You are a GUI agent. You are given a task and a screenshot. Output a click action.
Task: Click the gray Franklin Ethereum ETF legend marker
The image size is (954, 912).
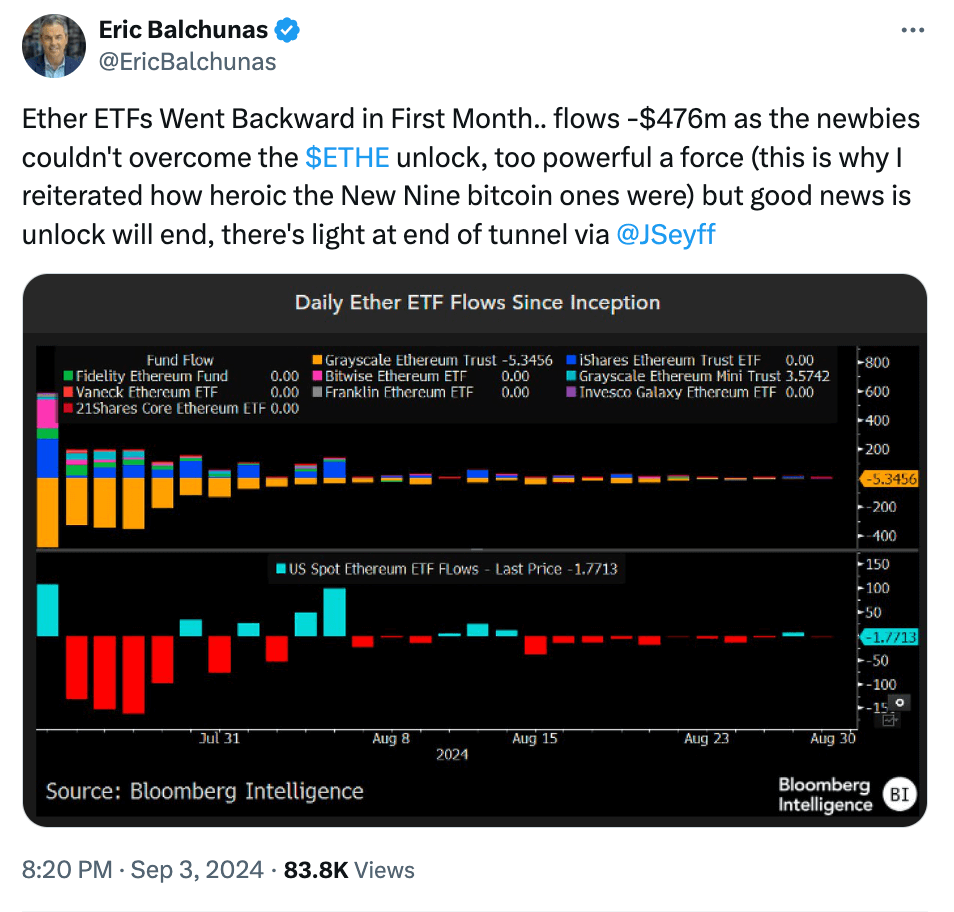point(317,392)
